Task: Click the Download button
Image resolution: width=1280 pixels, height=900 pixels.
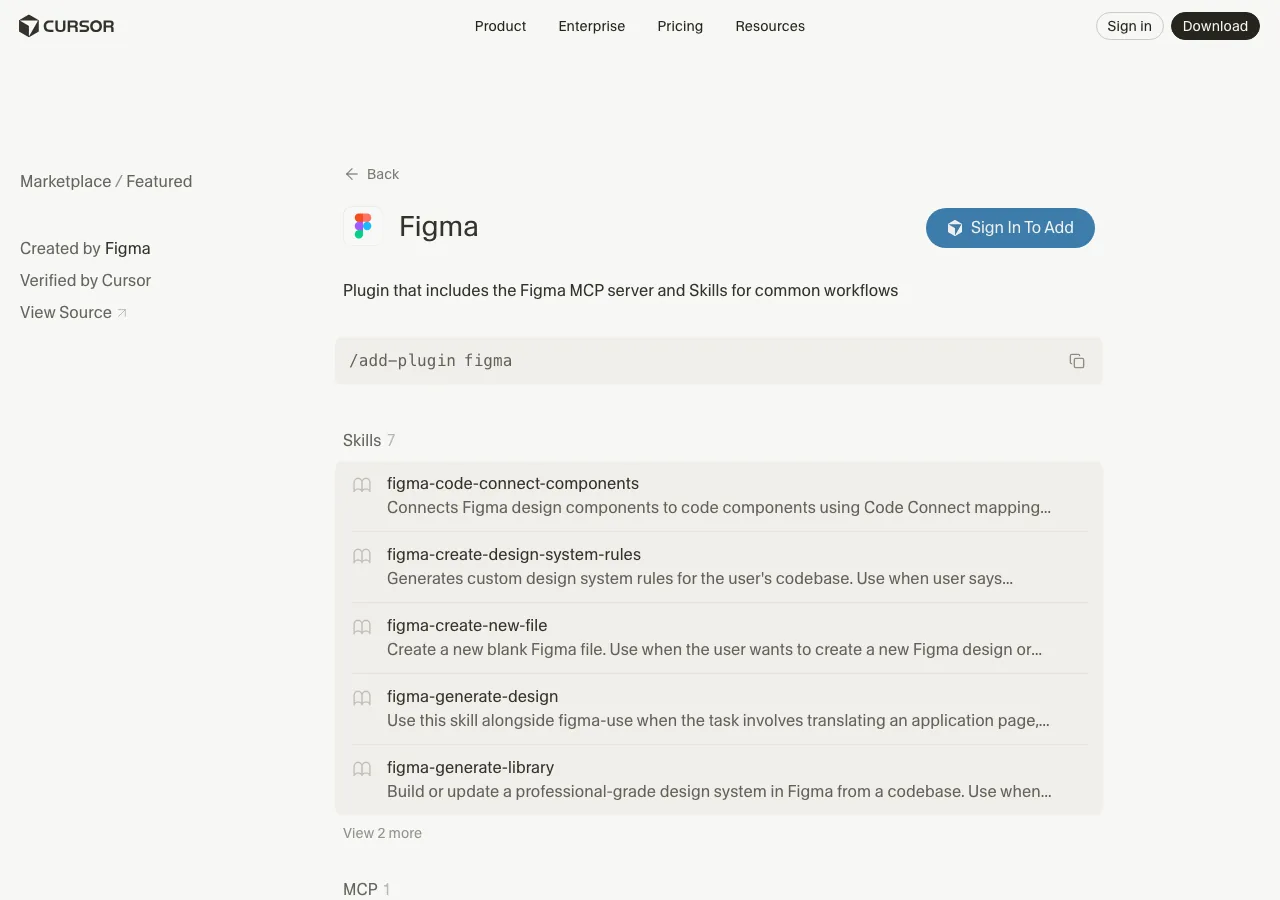Action: [1215, 26]
